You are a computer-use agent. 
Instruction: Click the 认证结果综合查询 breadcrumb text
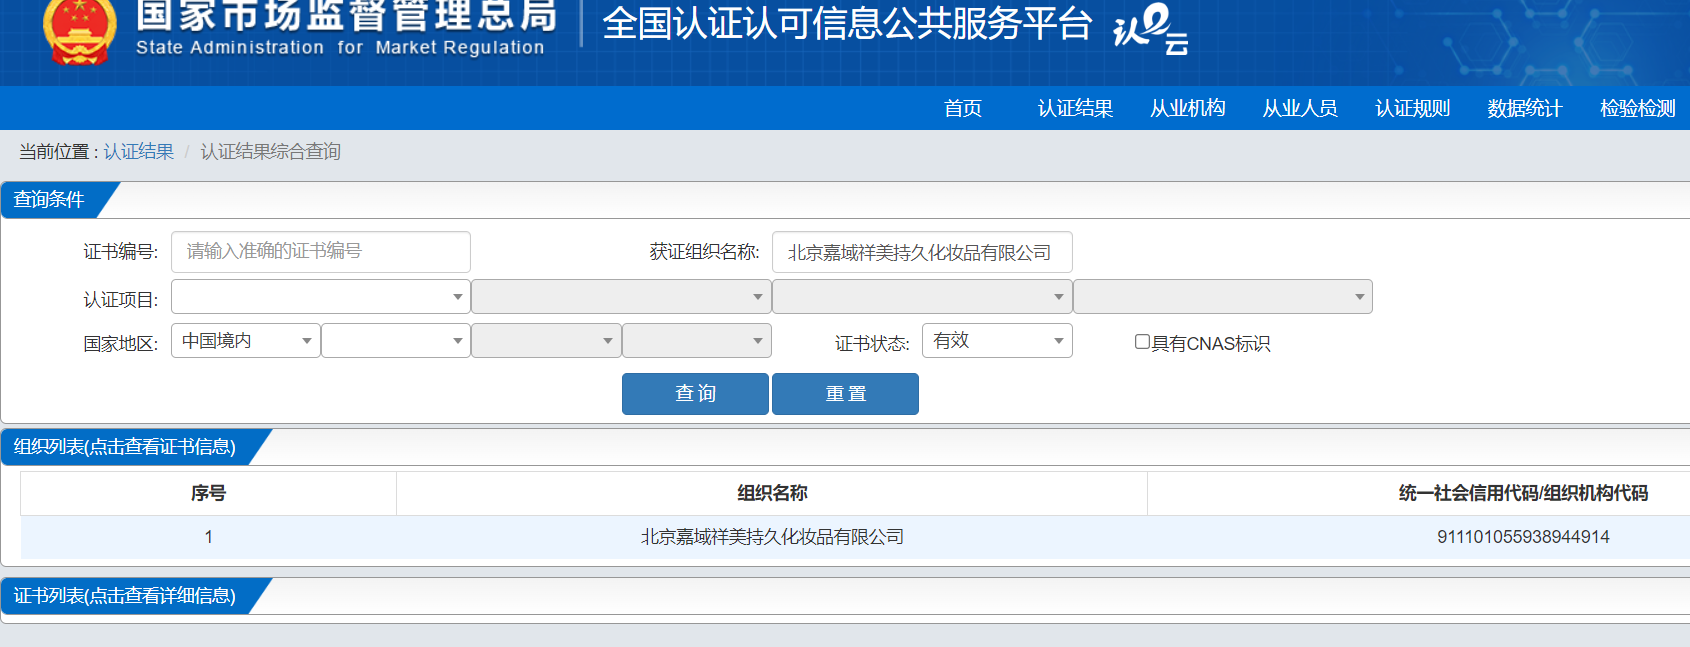point(270,151)
